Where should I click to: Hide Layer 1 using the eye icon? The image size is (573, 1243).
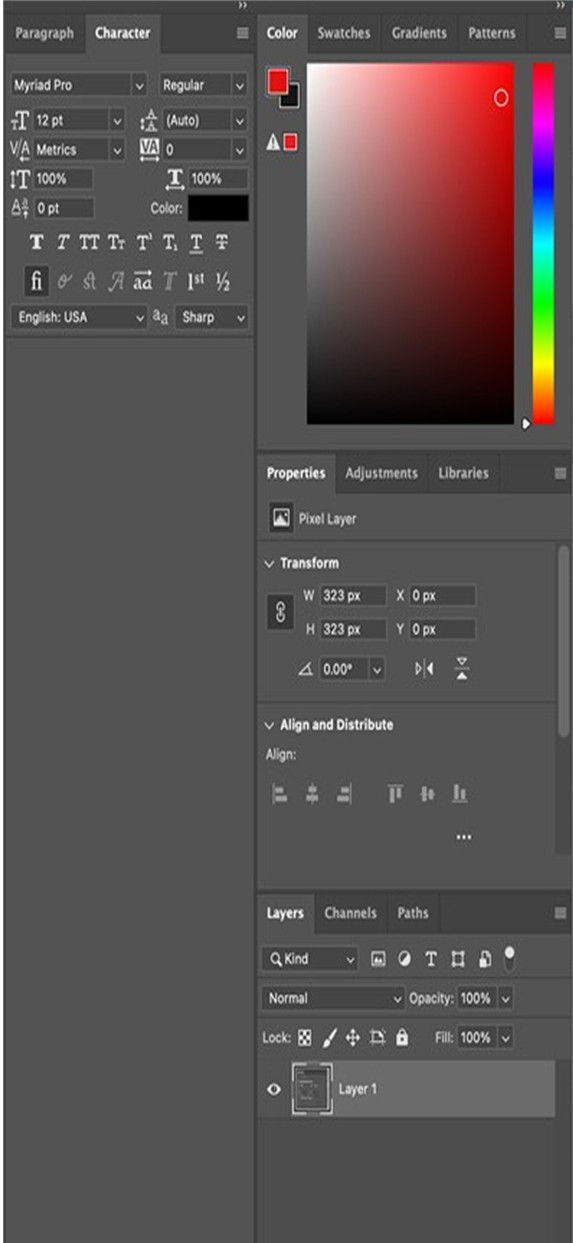click(274, 1090)
